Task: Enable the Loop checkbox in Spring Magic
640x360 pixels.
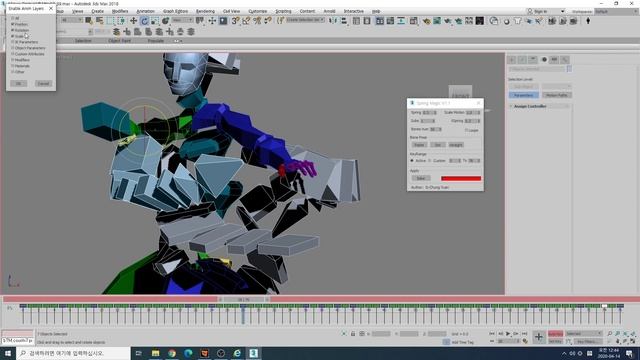Action: (x=467, y=130)
